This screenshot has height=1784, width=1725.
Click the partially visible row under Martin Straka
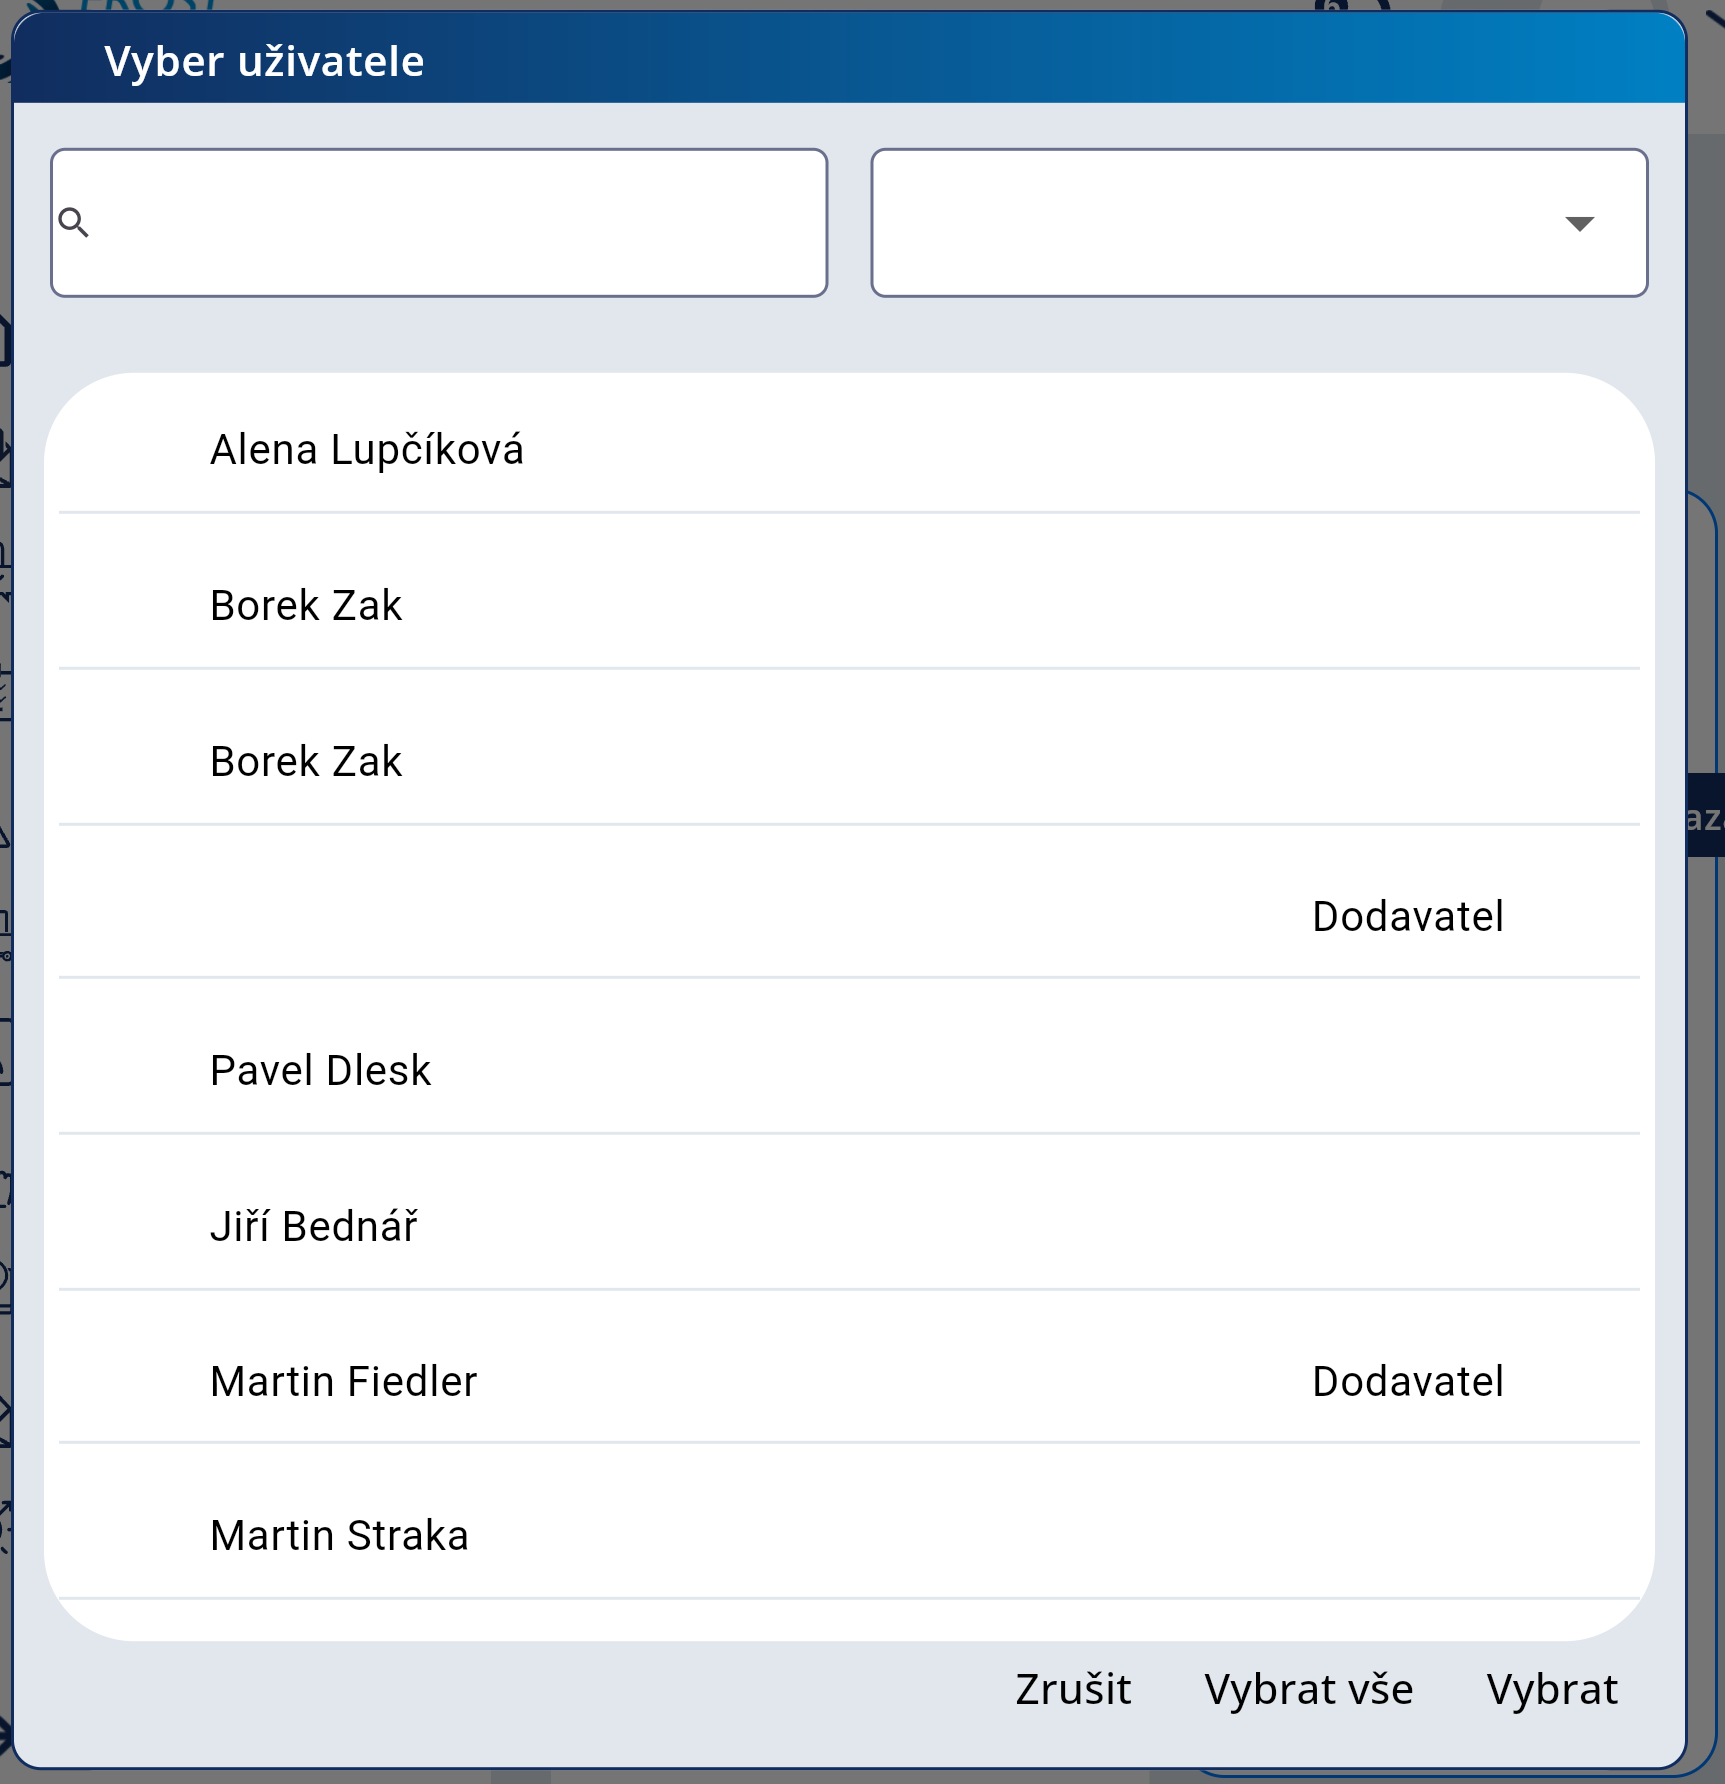849,1620
